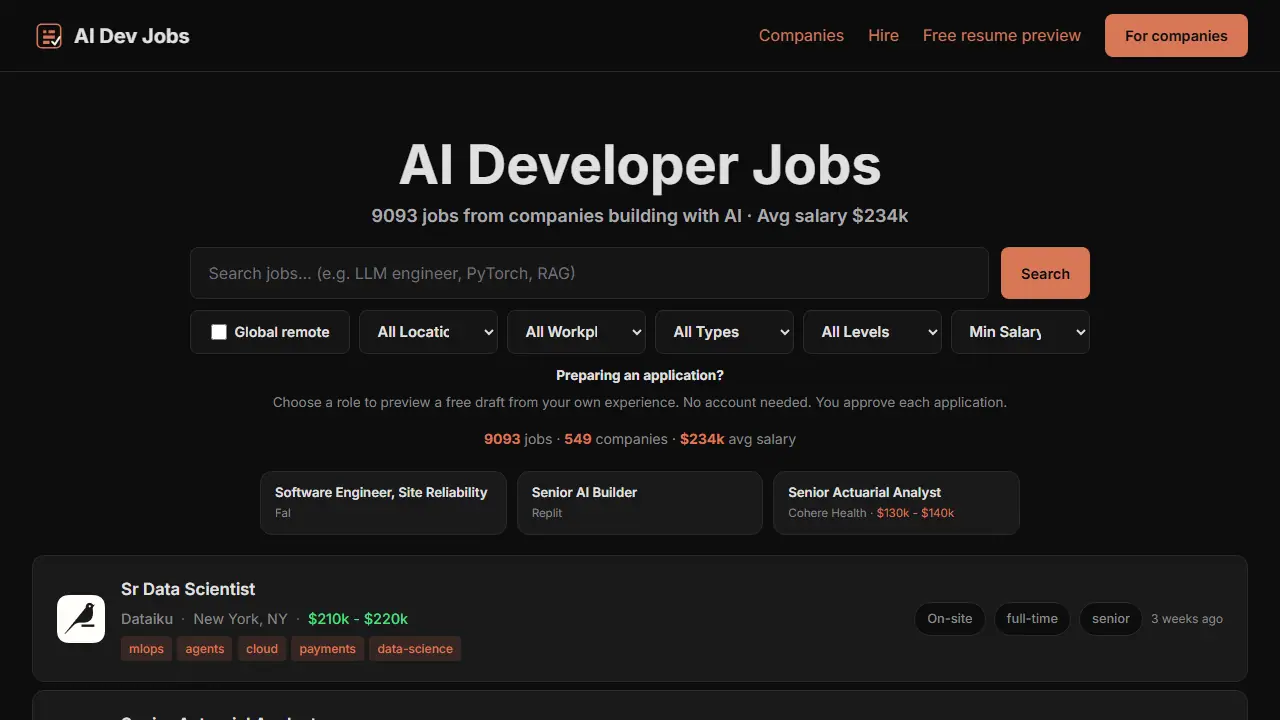Screen dimensions: 1280x720
Task: Click the 549 companies count text
Action: [x=616, y=439]
